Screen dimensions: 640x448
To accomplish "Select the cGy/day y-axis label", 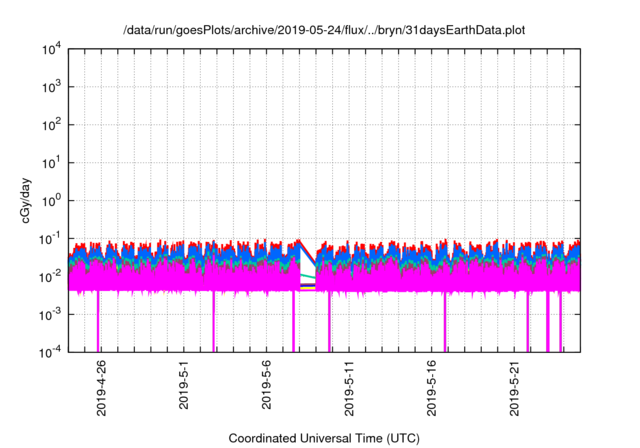I will (26, 200).
